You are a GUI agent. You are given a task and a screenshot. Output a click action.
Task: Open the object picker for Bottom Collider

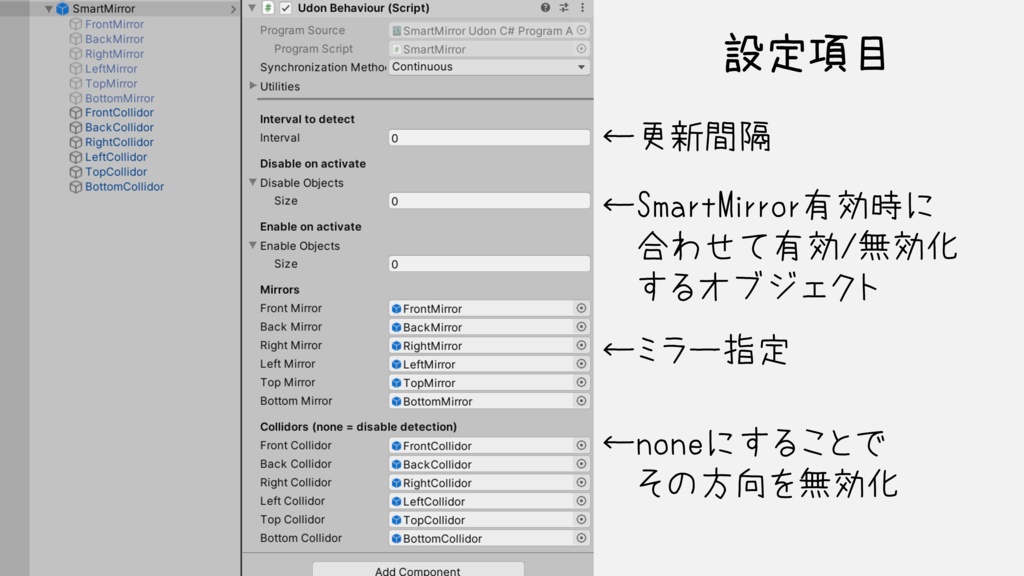point(581,538)
